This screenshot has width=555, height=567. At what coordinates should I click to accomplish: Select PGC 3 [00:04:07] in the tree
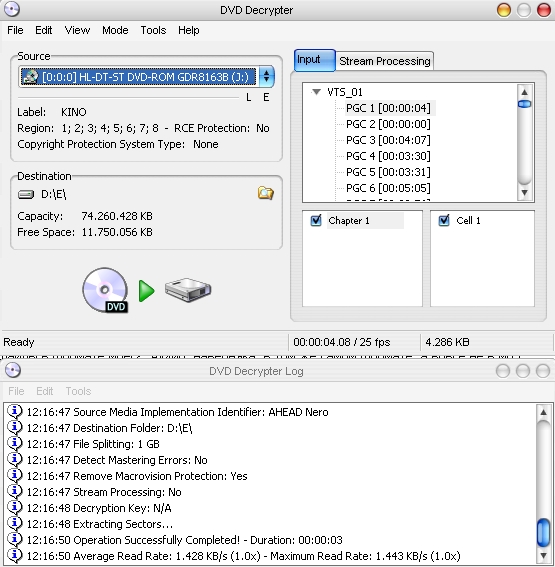tap(388, 140)
